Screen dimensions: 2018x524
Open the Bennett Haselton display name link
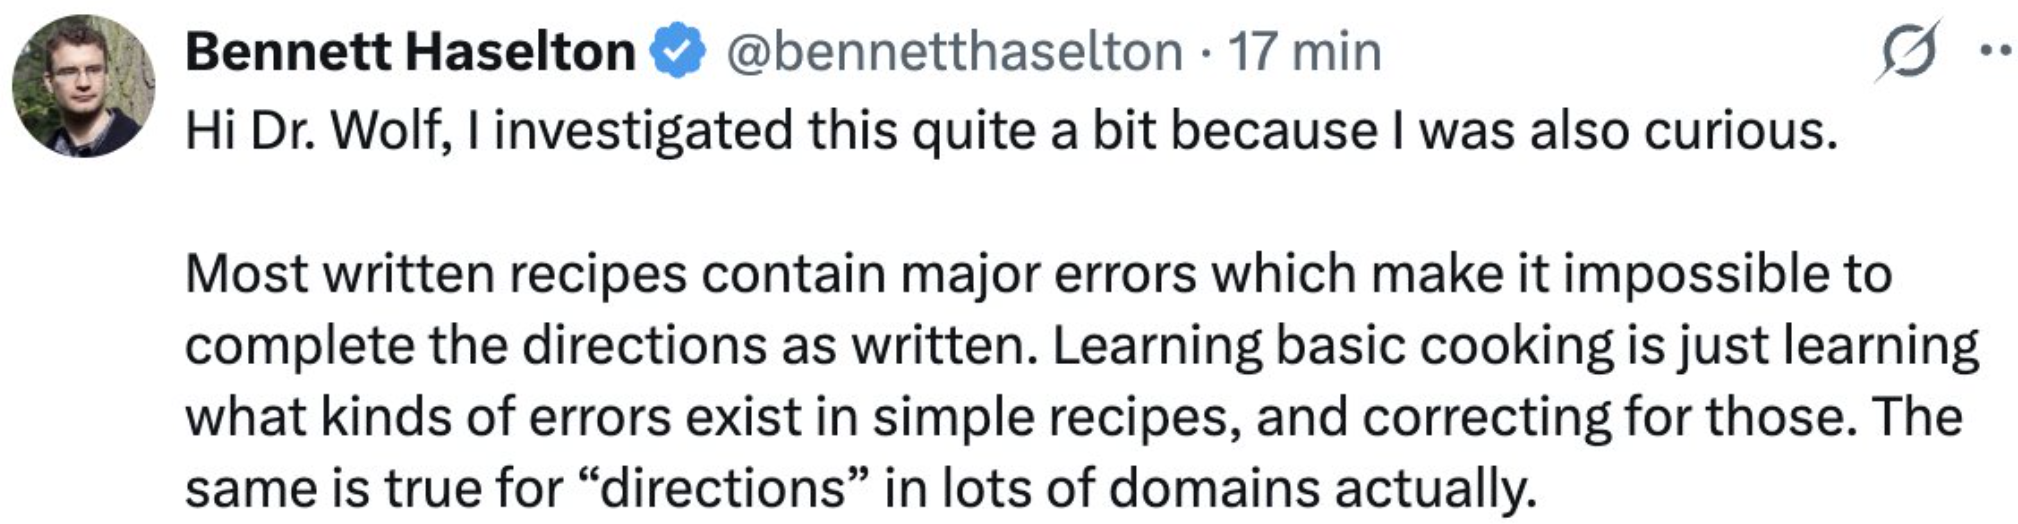click(x=410, y=52)
